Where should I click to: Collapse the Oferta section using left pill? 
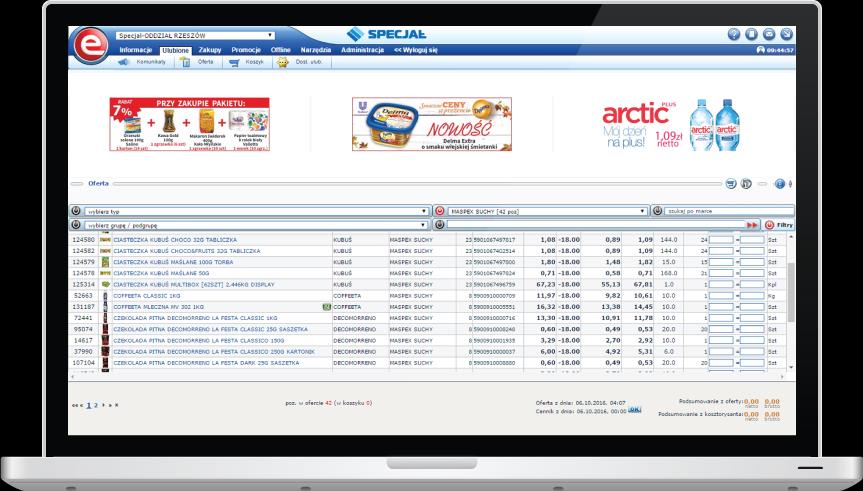[77, 184]
